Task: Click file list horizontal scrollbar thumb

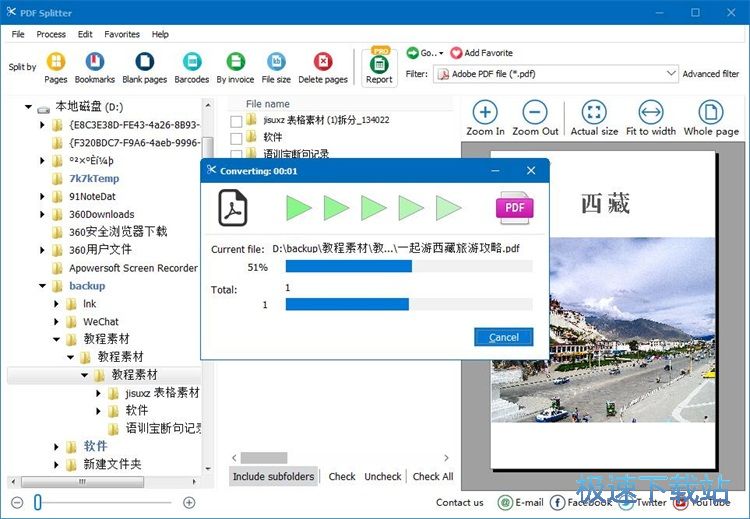Action: coord(264,458)
